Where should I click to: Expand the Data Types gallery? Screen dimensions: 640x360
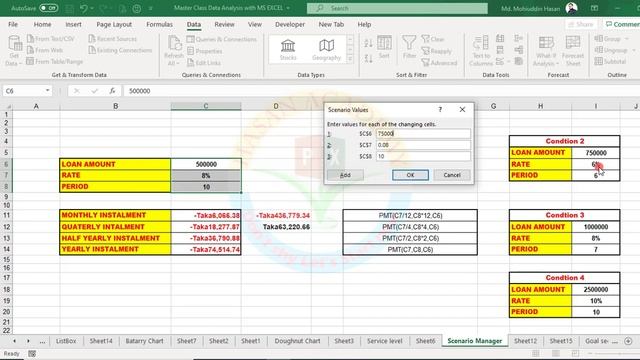coord(350,59)
